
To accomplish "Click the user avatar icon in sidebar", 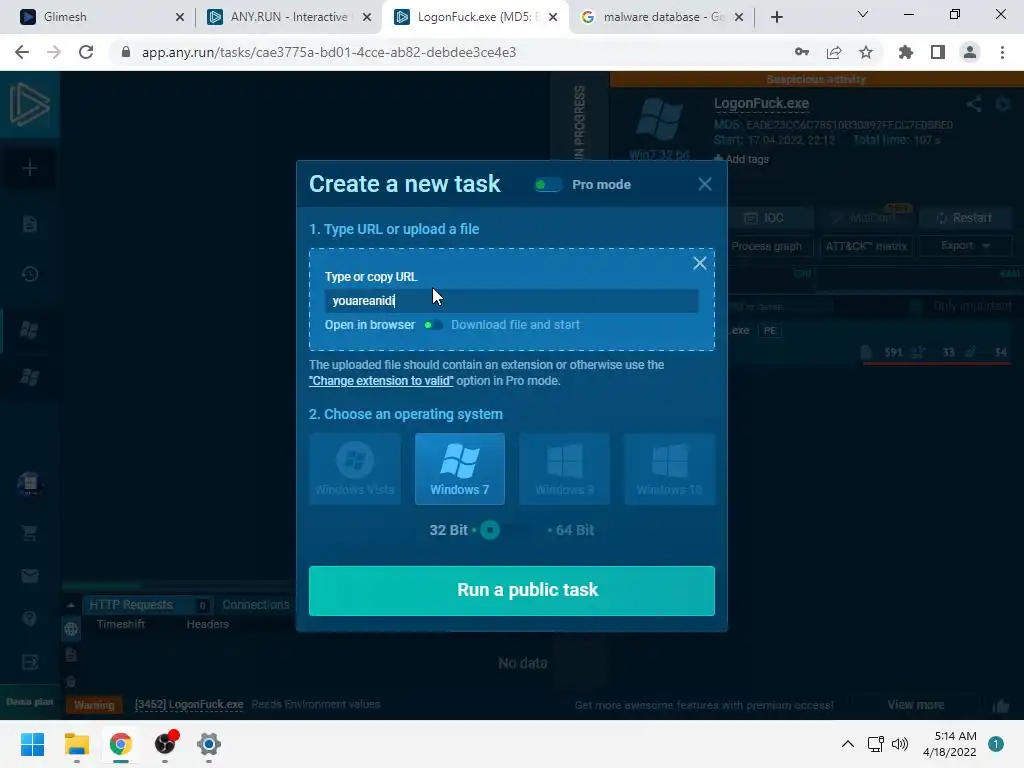I will point(29,484).
